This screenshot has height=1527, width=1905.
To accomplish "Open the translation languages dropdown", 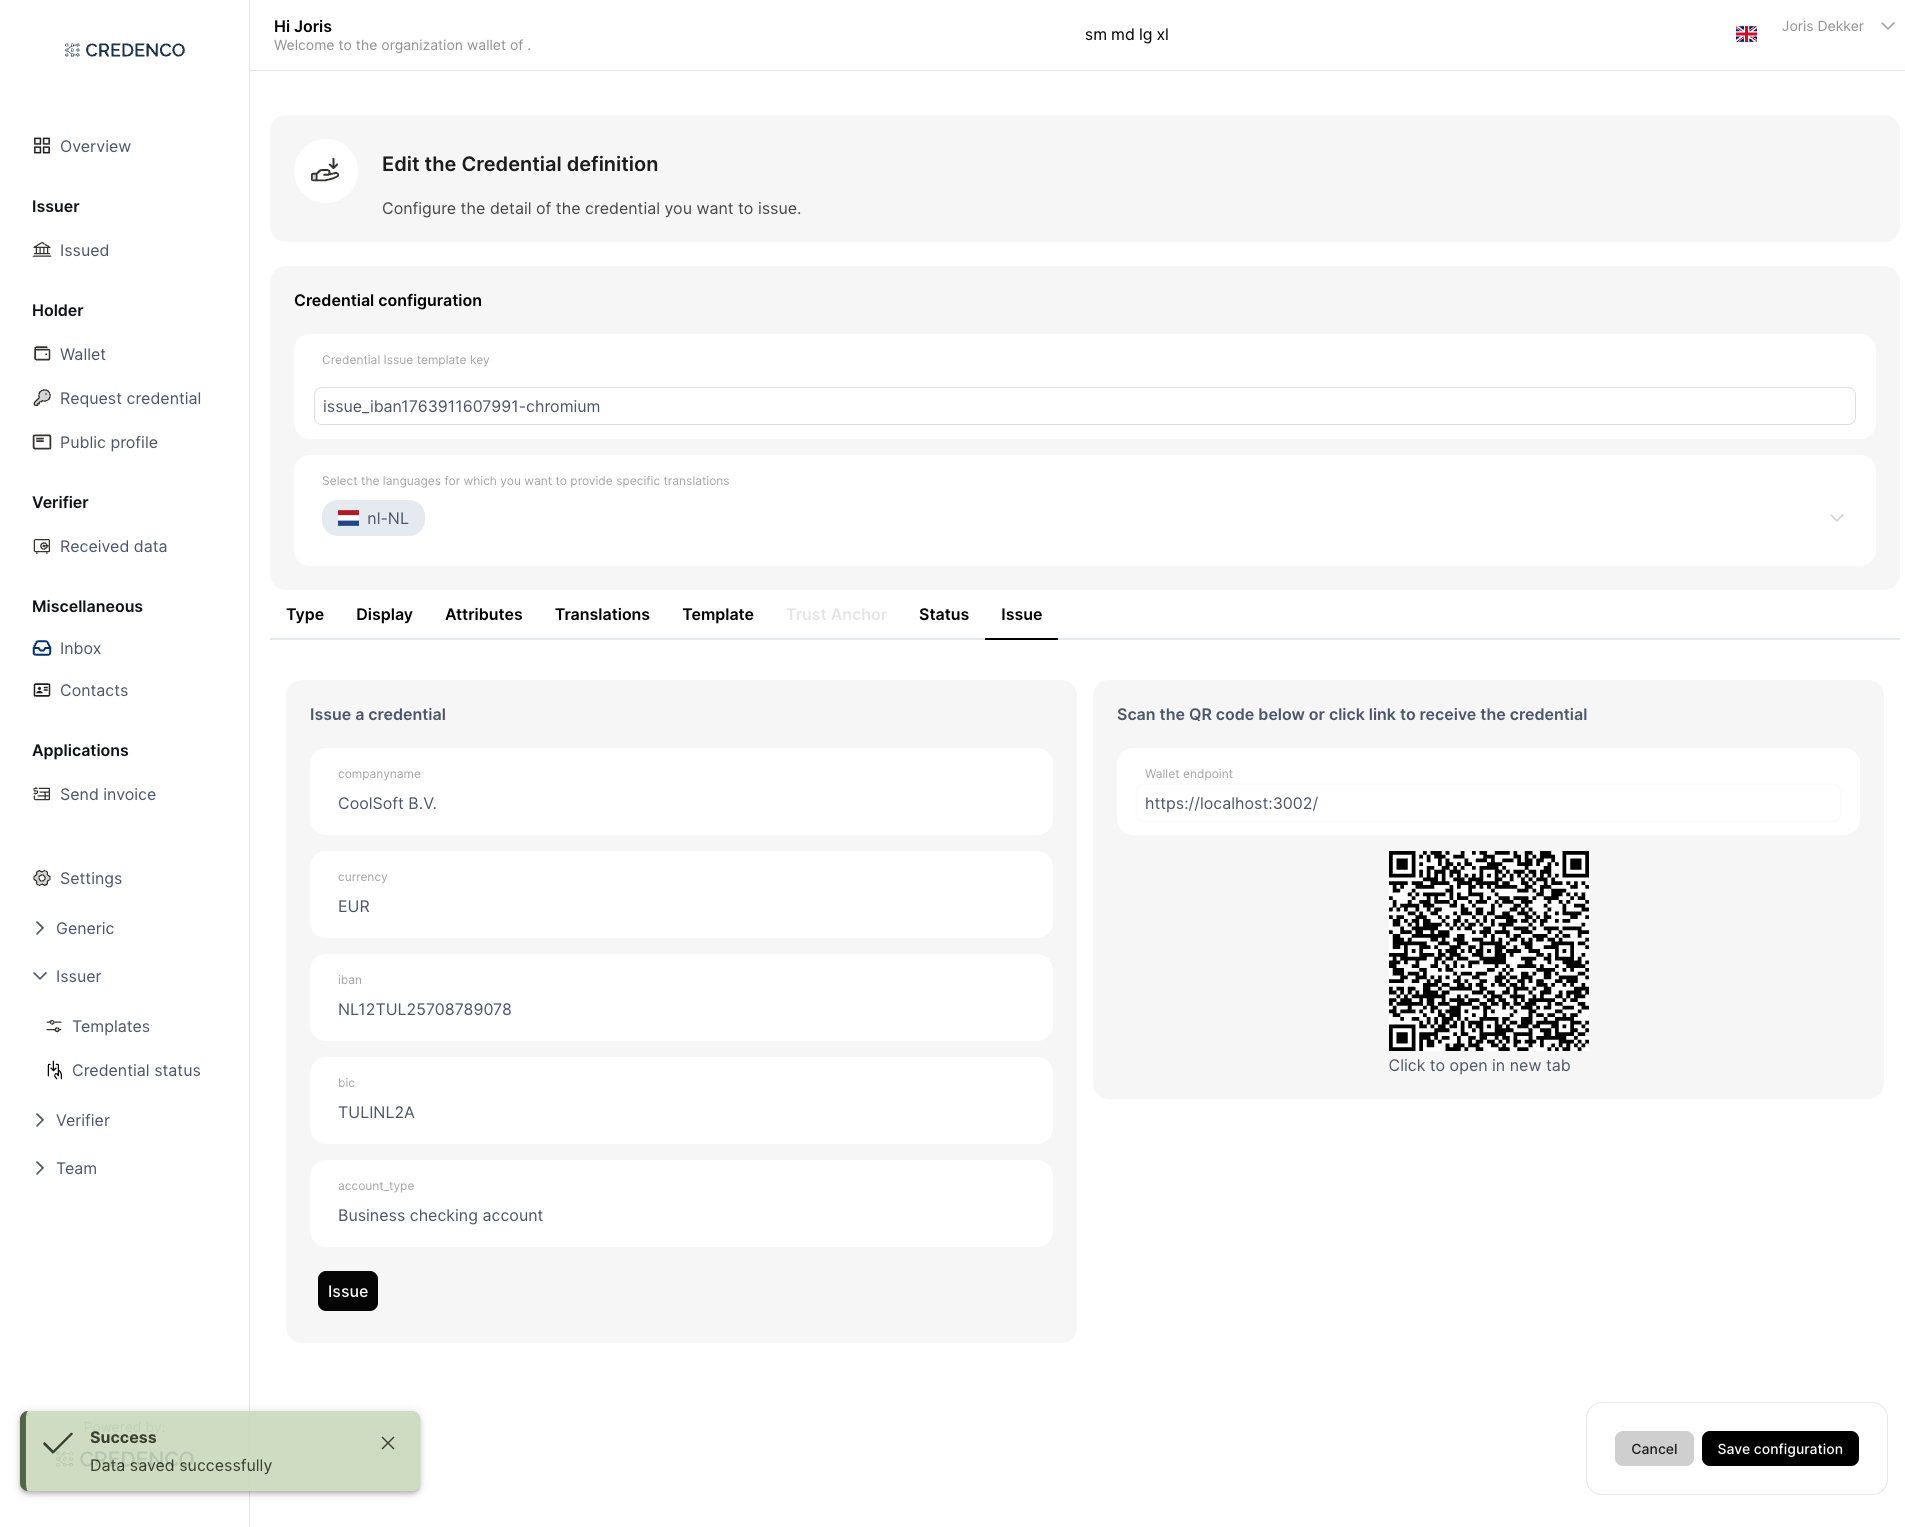I will [x=1836, y=518].
